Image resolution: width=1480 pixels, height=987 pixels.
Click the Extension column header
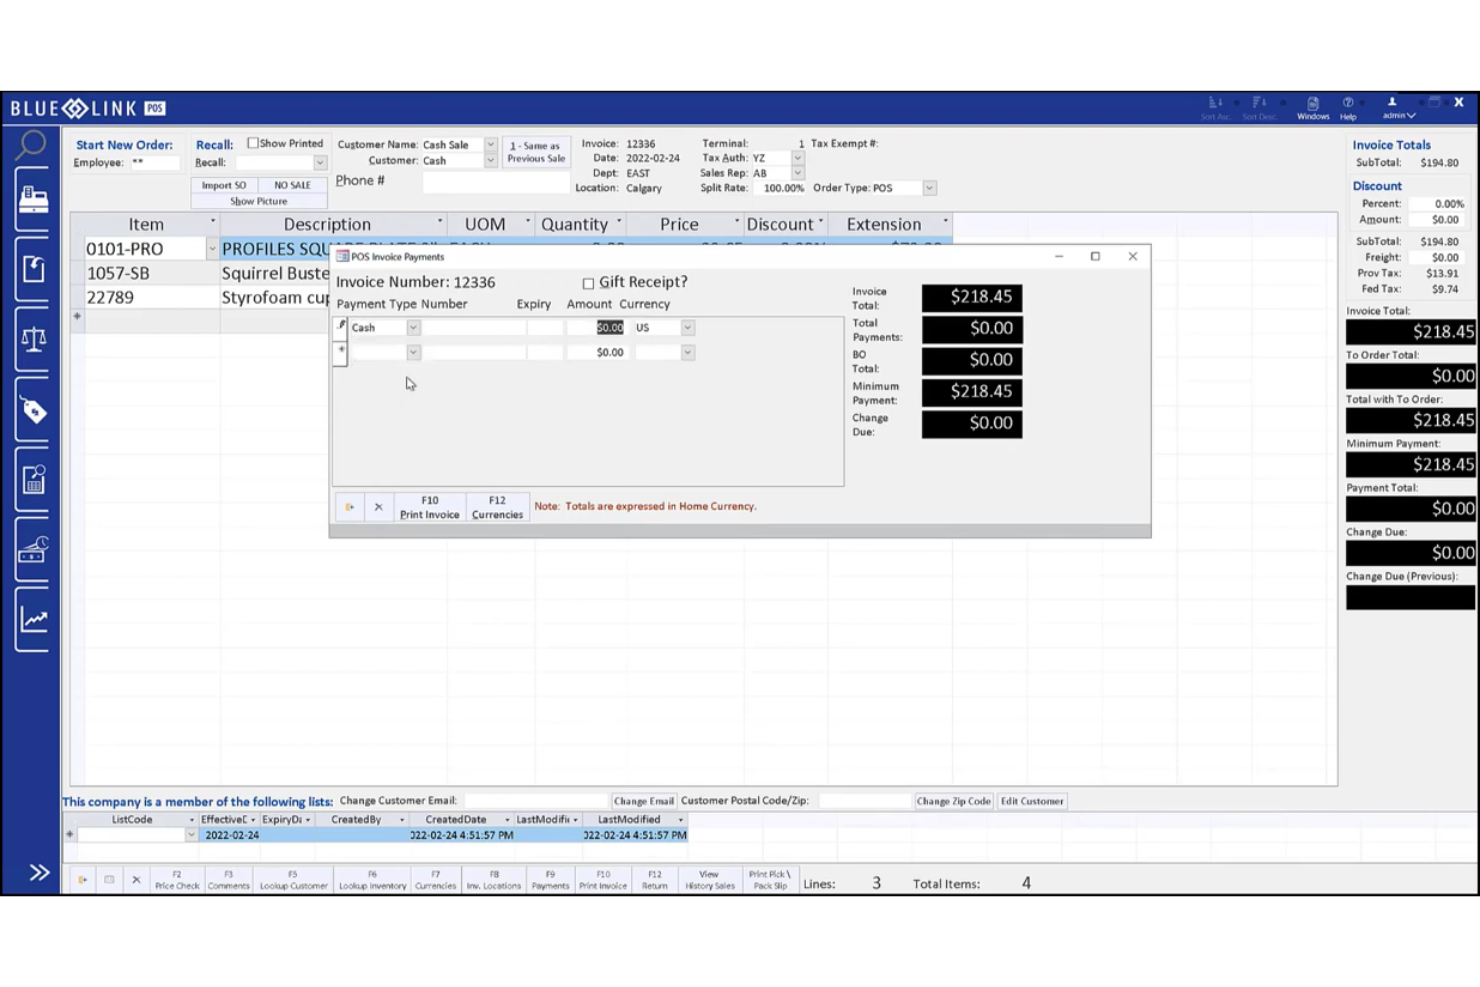889,225
